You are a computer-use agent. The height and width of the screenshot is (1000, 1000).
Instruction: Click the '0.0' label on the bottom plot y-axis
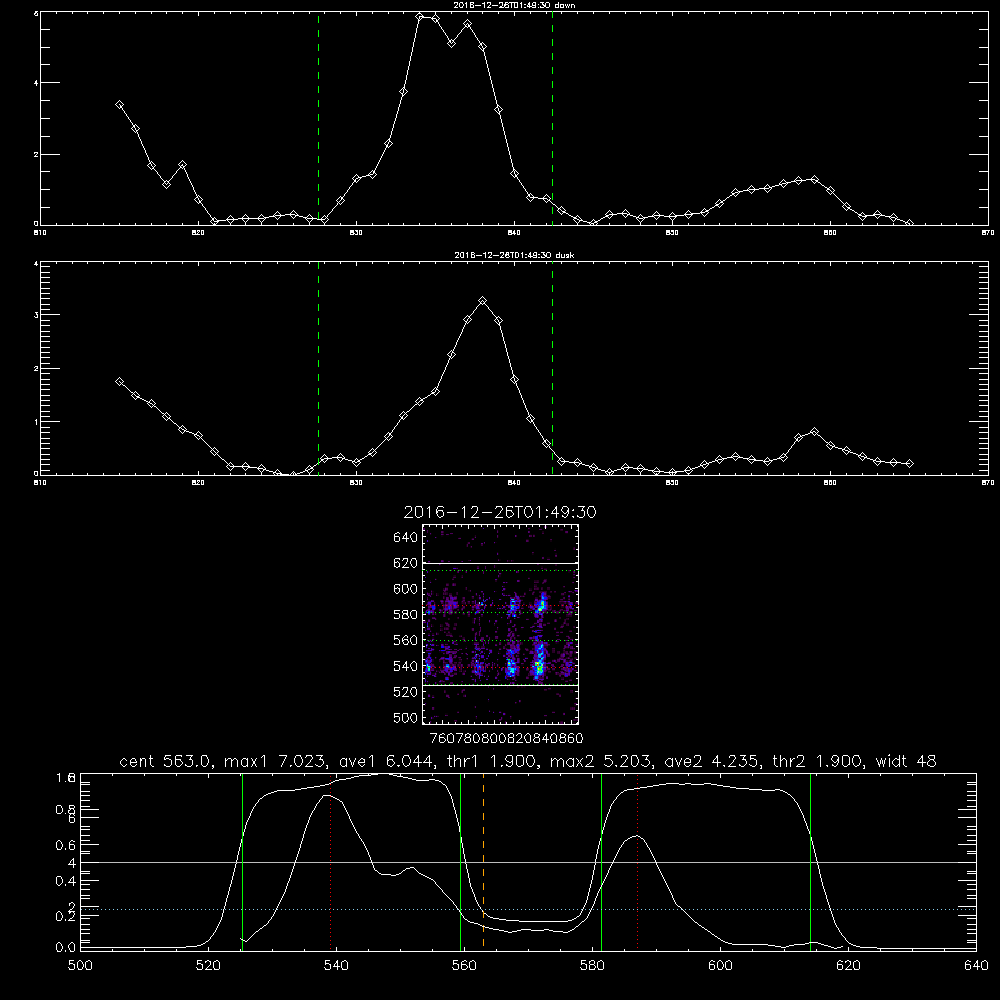click(x=66, y=948)
